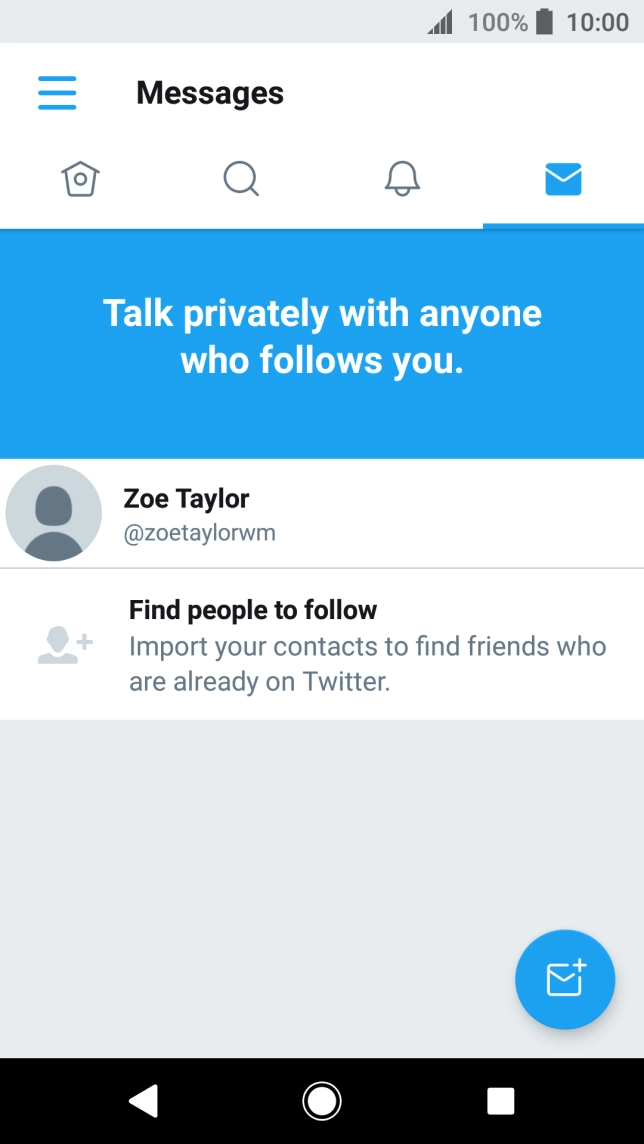Screen dimensions: 644x1144
Task: Tap the new message compose button
Action: (565, 979)
